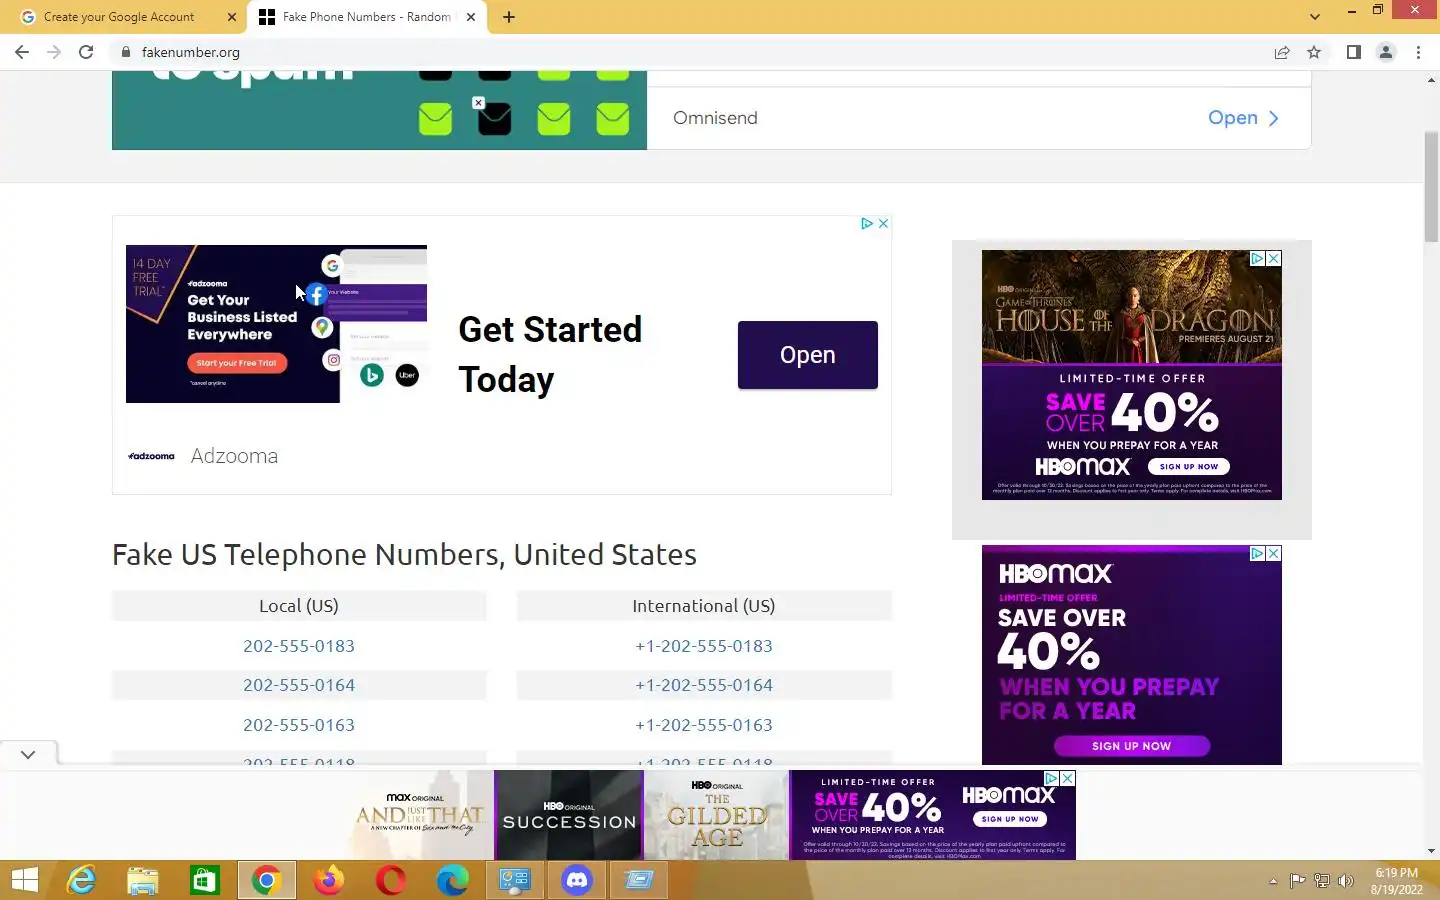1440x900 pixels.
Task: Open a new browser tab
Action: (x=509, y=17)
